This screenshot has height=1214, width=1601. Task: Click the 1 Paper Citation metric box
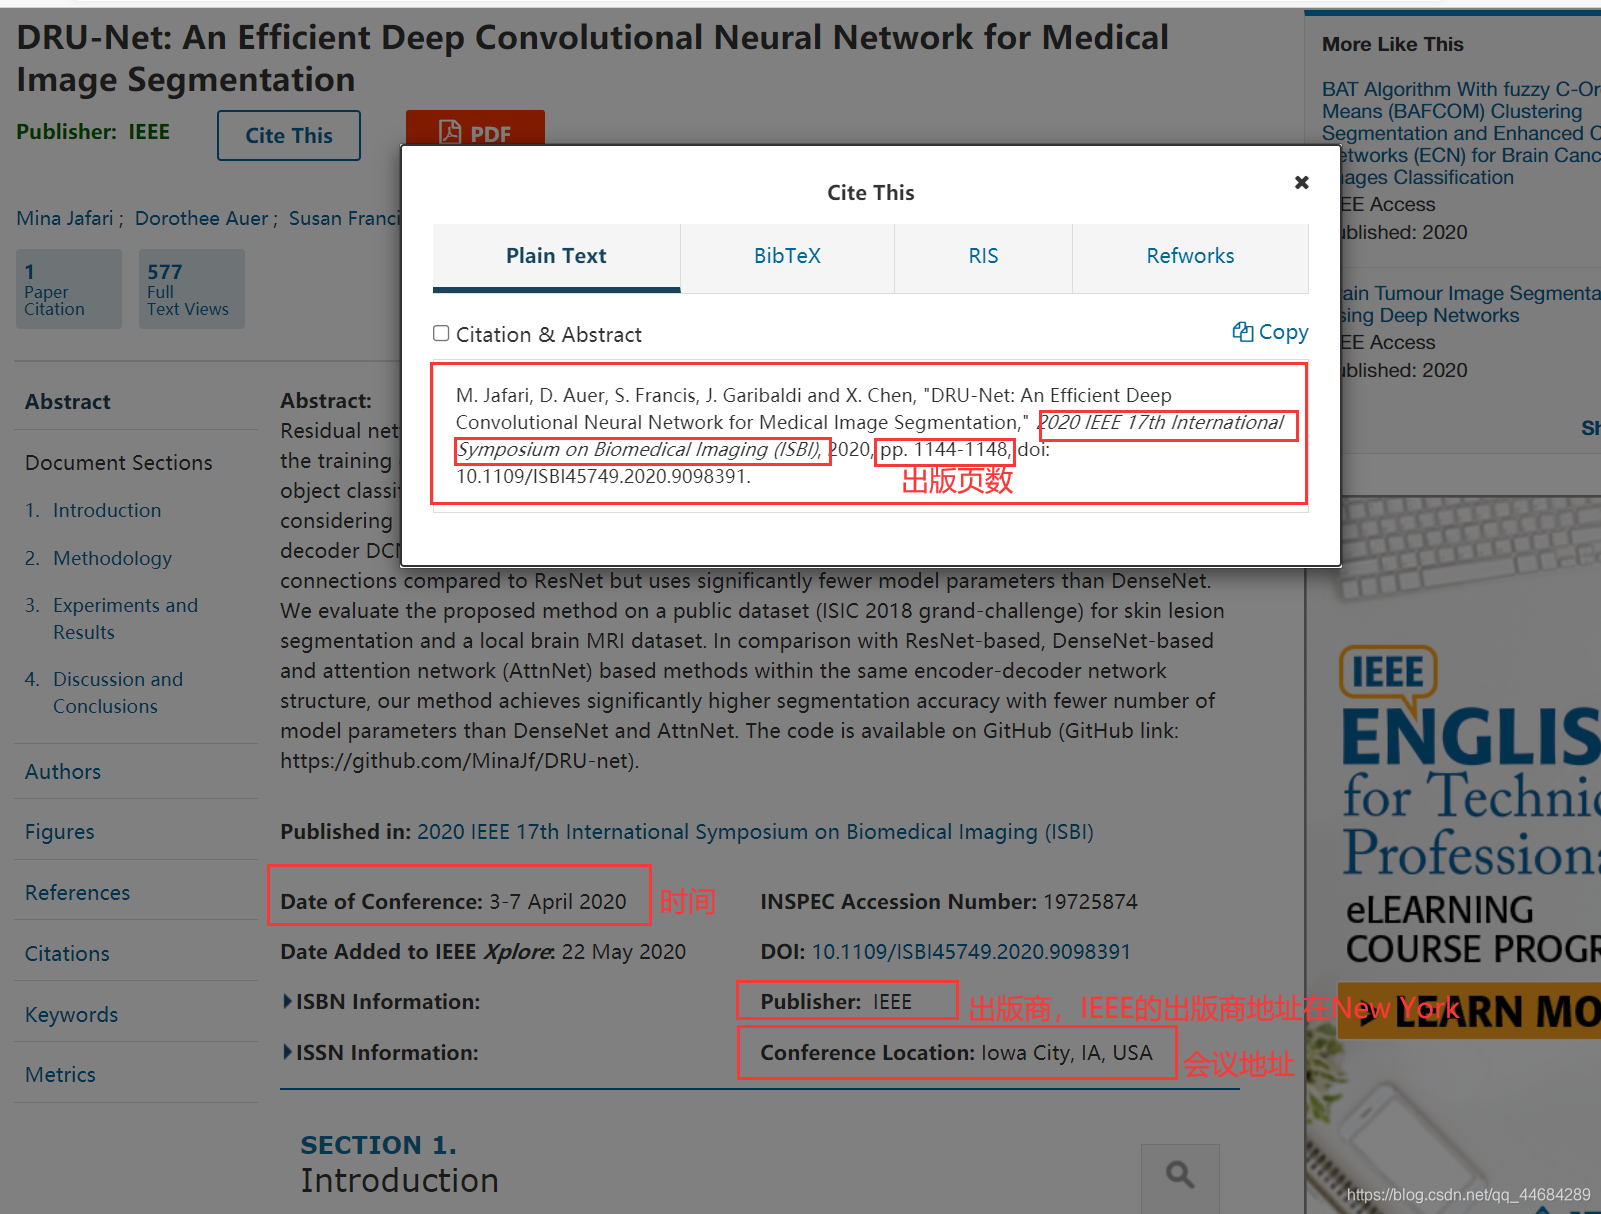[x=69, y=289]
